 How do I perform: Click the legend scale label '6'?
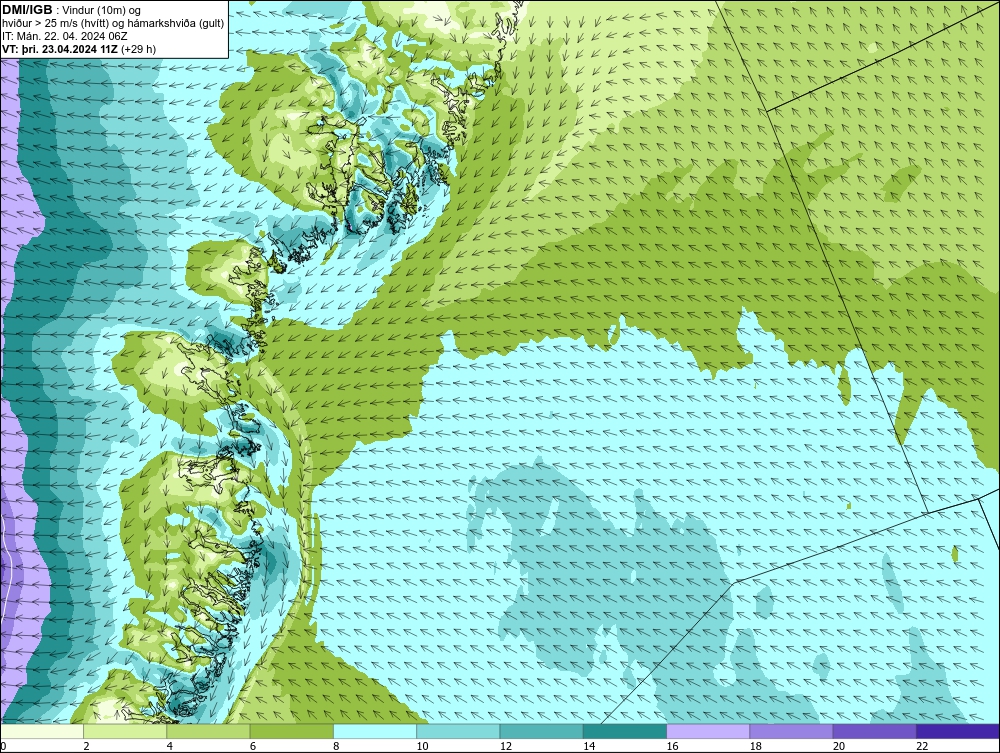pyautogui.click(x=253, y=746)
